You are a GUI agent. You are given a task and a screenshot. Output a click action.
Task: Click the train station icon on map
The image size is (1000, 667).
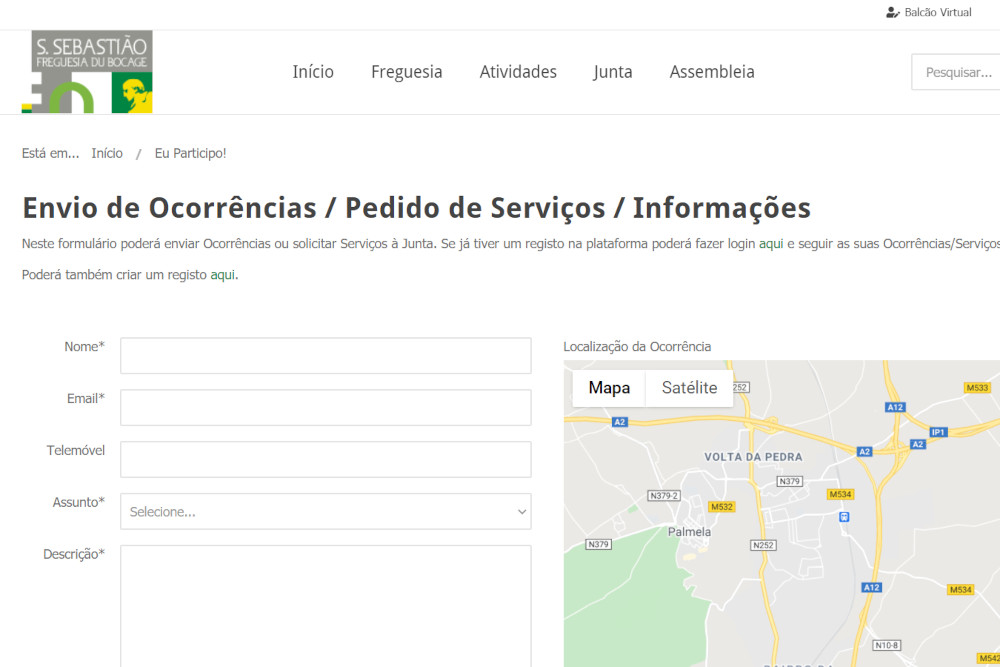coord(844,517)
